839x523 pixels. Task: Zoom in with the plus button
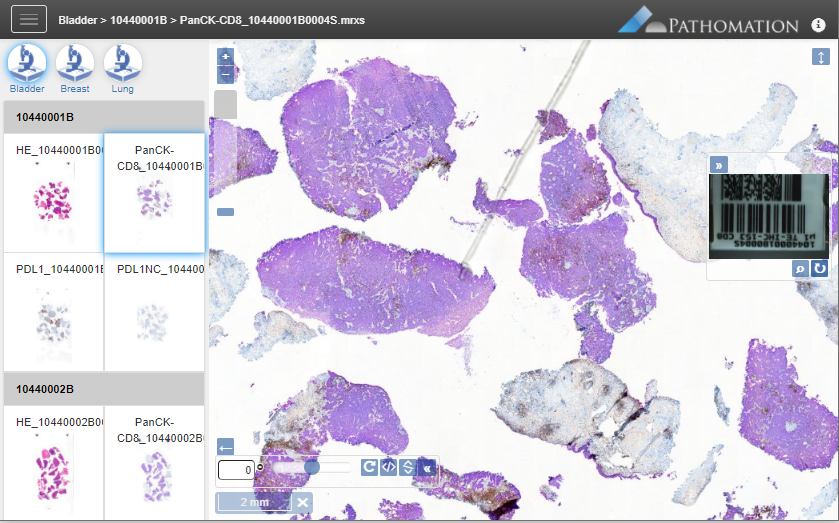[225, 57]
